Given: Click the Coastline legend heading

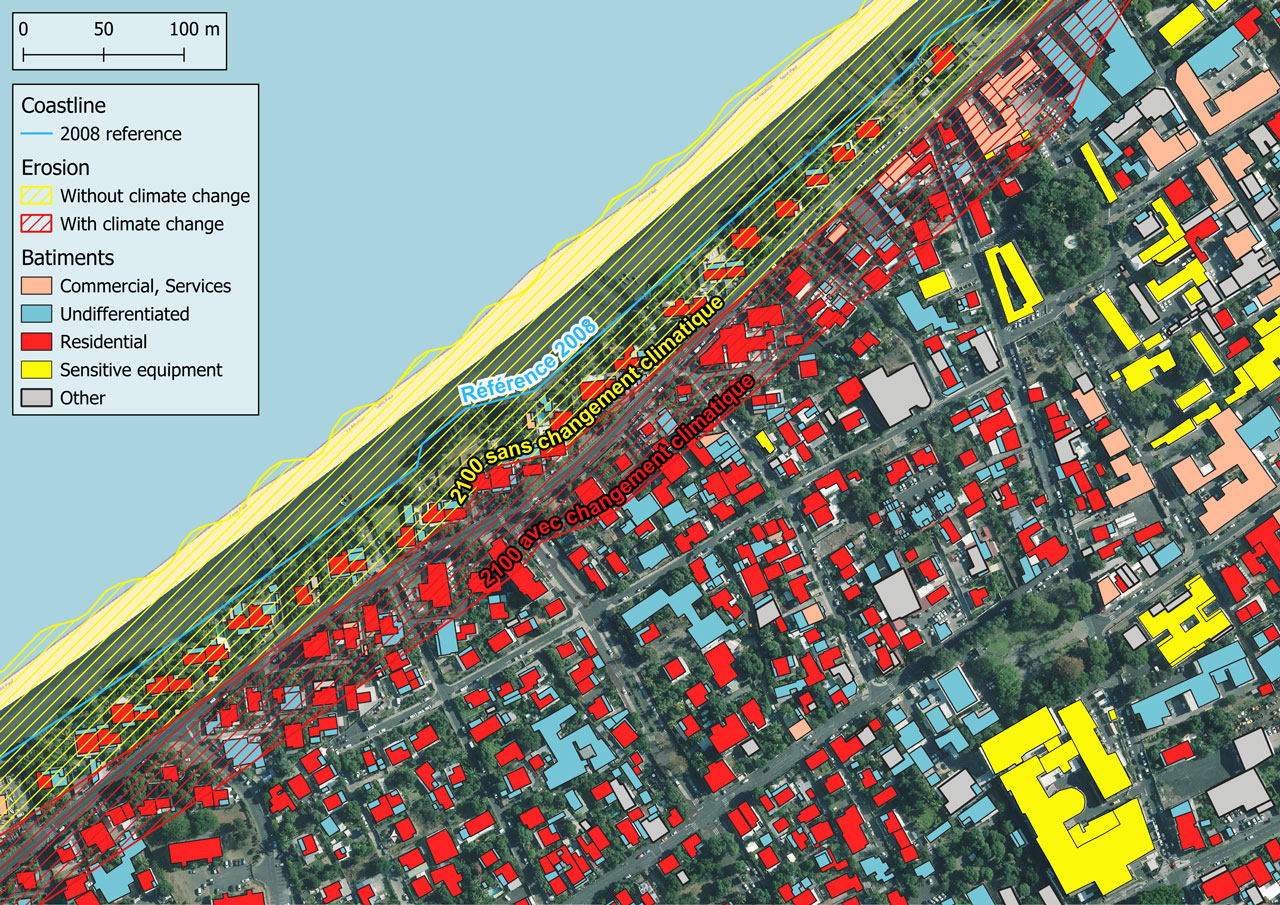Looking at the screenshot, I should point(63,106).
